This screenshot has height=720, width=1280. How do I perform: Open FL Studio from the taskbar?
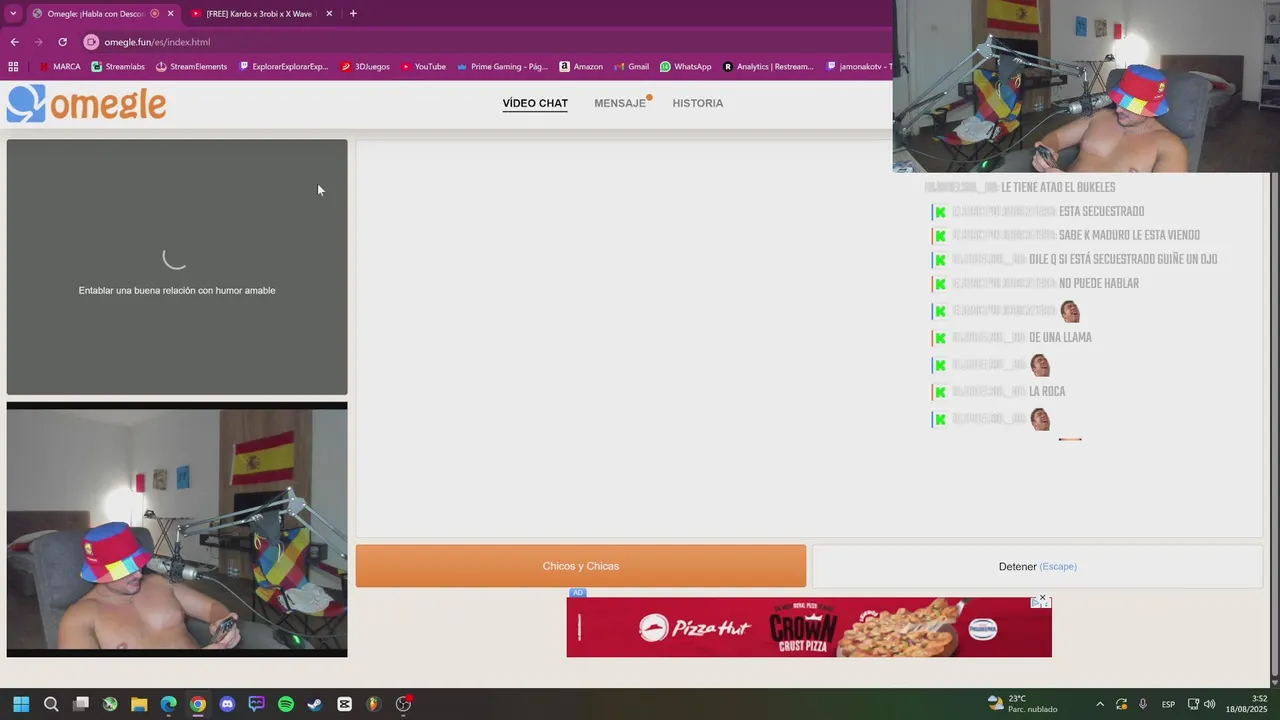tap(374, 704)
